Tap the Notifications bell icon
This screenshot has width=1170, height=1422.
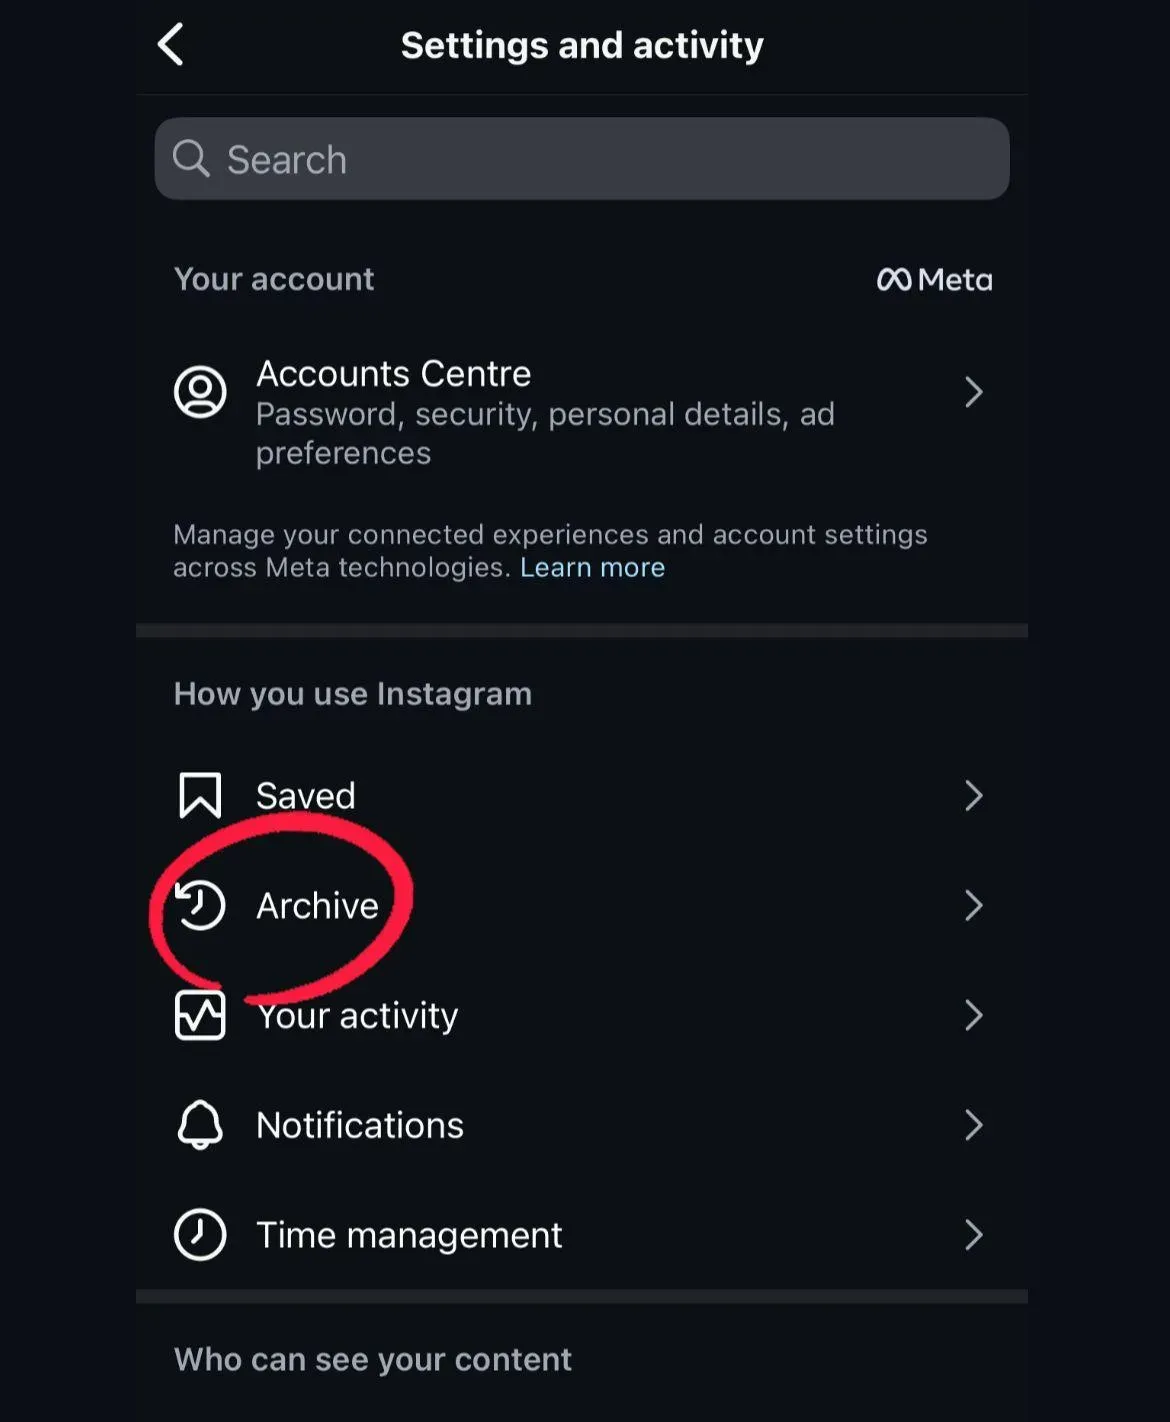(200, 1125)
